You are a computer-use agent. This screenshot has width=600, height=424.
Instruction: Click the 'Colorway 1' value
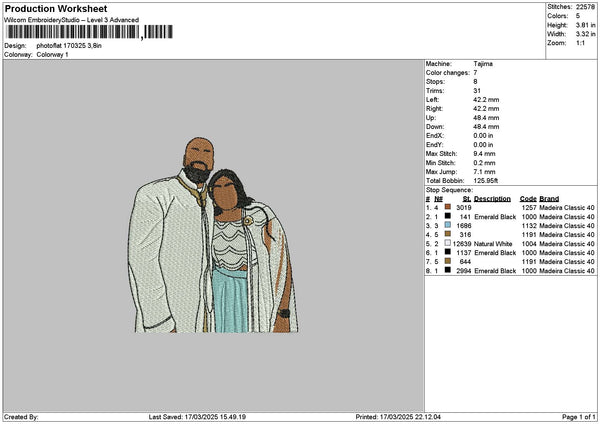point(52,55)
